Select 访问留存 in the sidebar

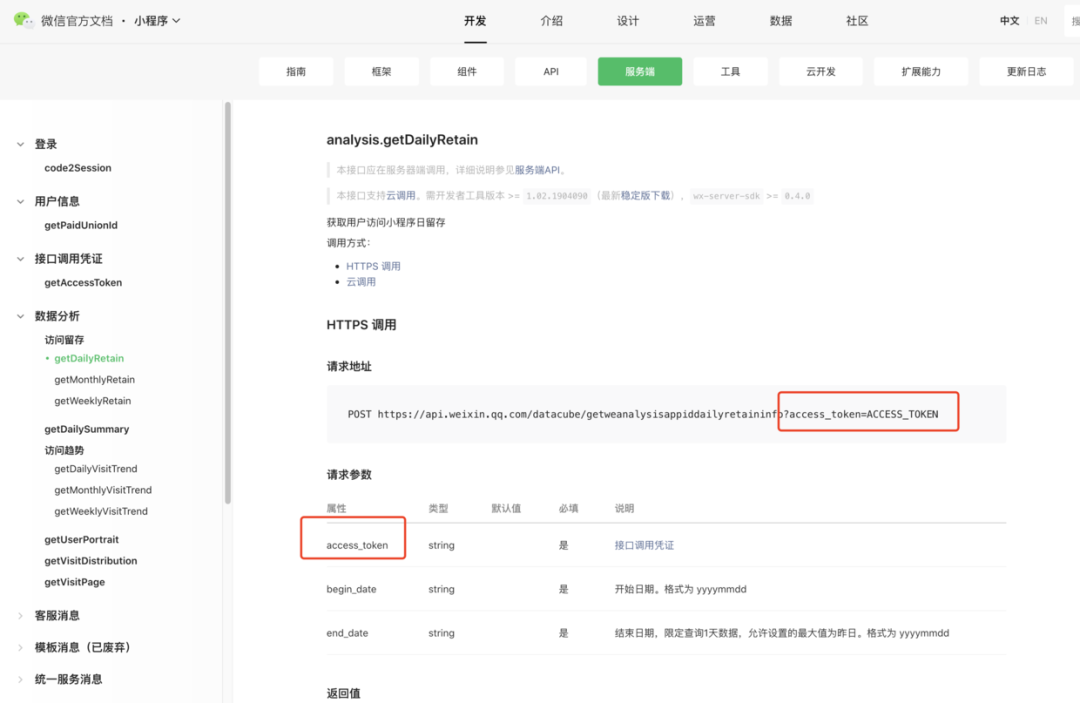(x=65, y=339)
